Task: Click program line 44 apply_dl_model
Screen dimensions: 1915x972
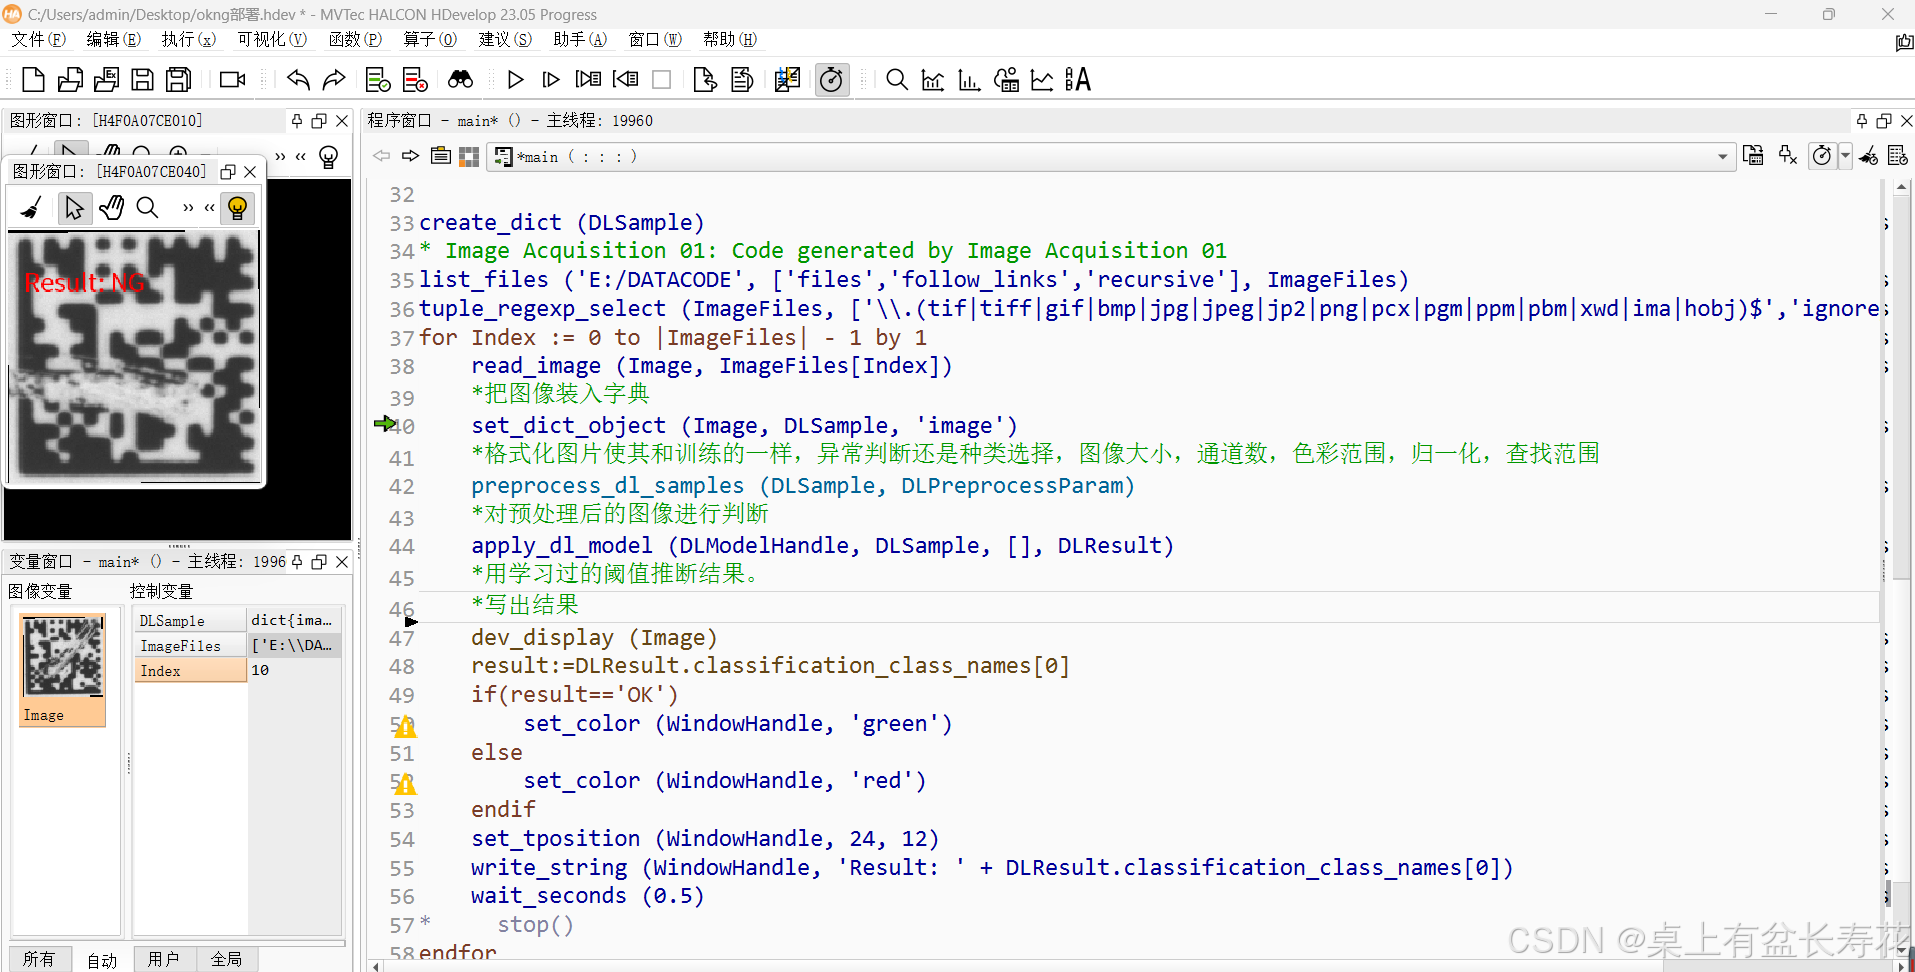Action: tap(822, 546)
